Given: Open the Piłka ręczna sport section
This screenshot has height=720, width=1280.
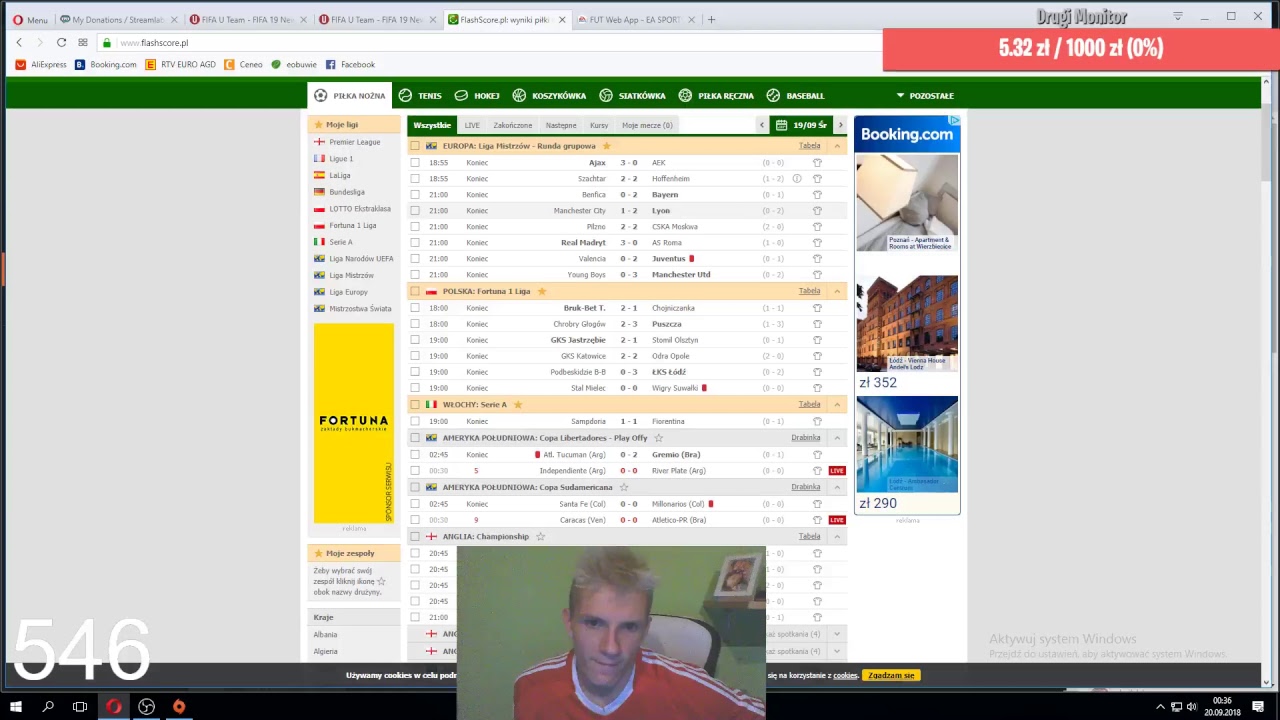Looking at the screenshot, I should (x=716, y=96).
